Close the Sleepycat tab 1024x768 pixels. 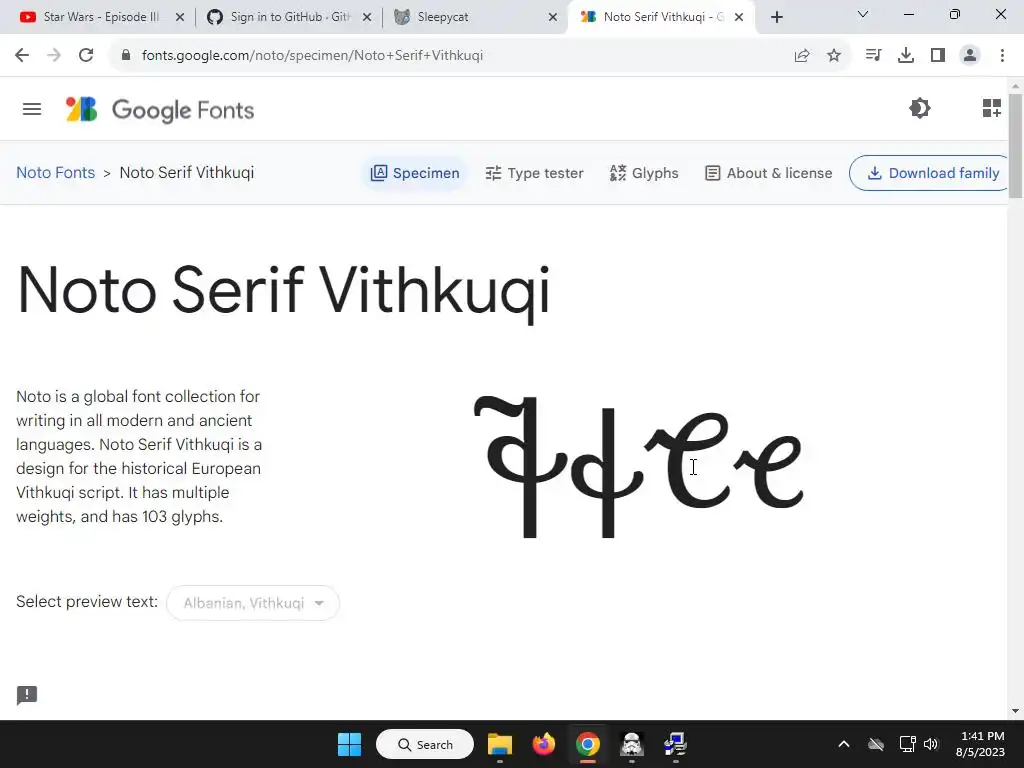coord(553,18)
